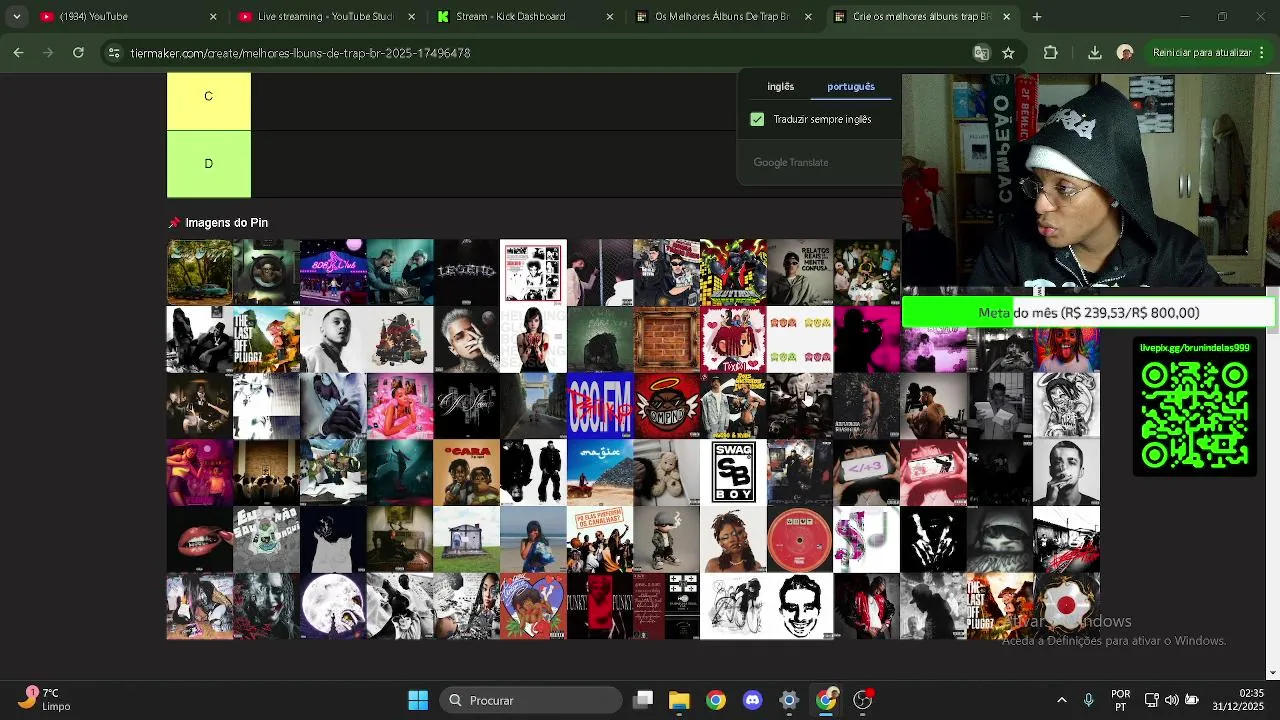Select the red vinyl record album cover
The width and height of the screenshot is (1280, 720).
[x=800, y=539]
